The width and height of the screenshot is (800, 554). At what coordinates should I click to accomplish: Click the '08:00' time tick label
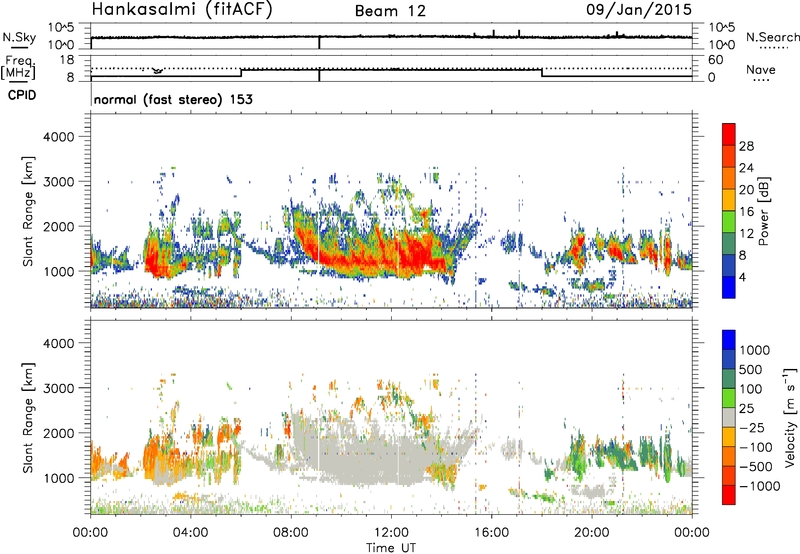(291, 533)
